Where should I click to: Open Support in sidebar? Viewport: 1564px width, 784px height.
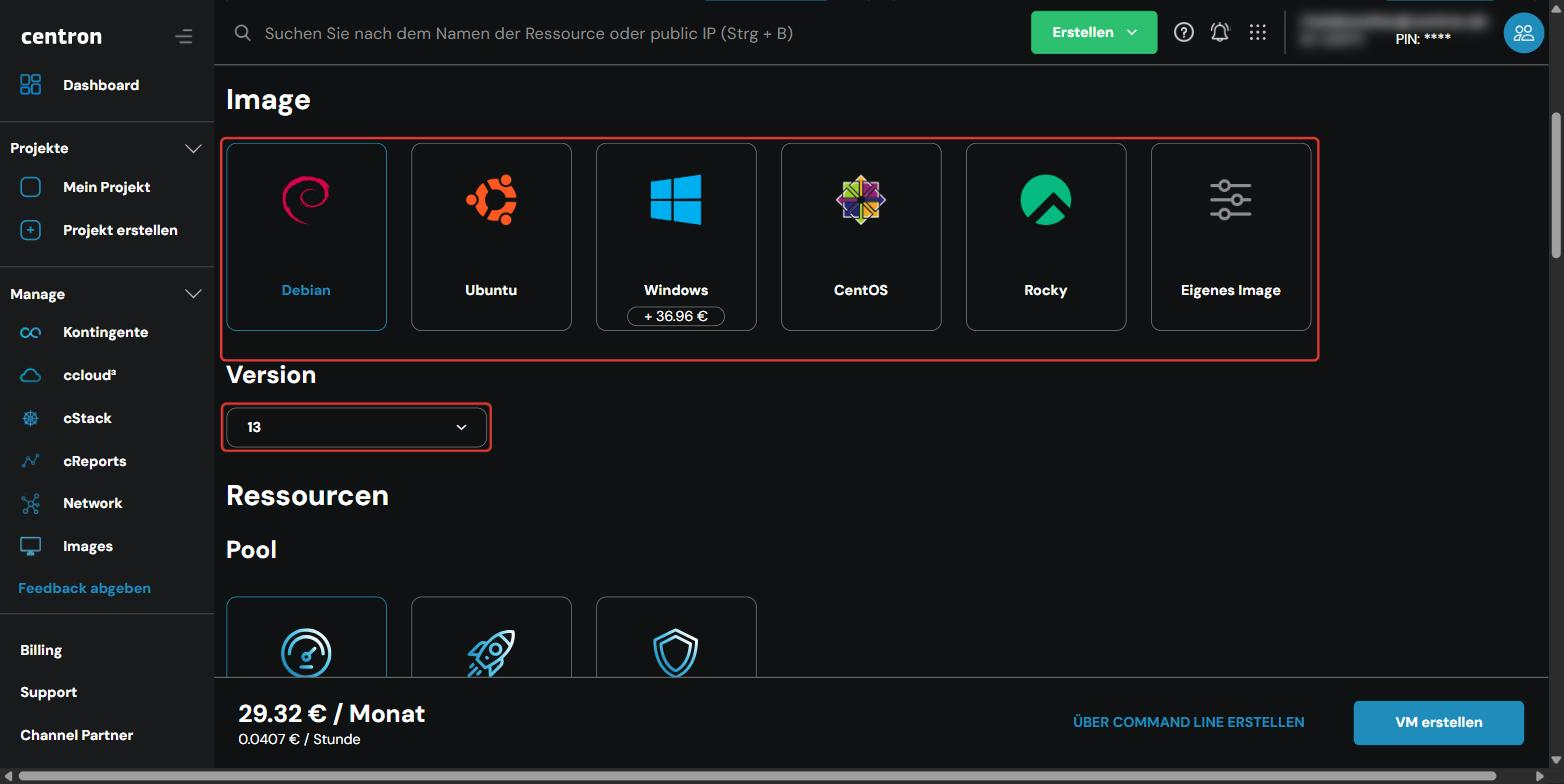[48, 692]
